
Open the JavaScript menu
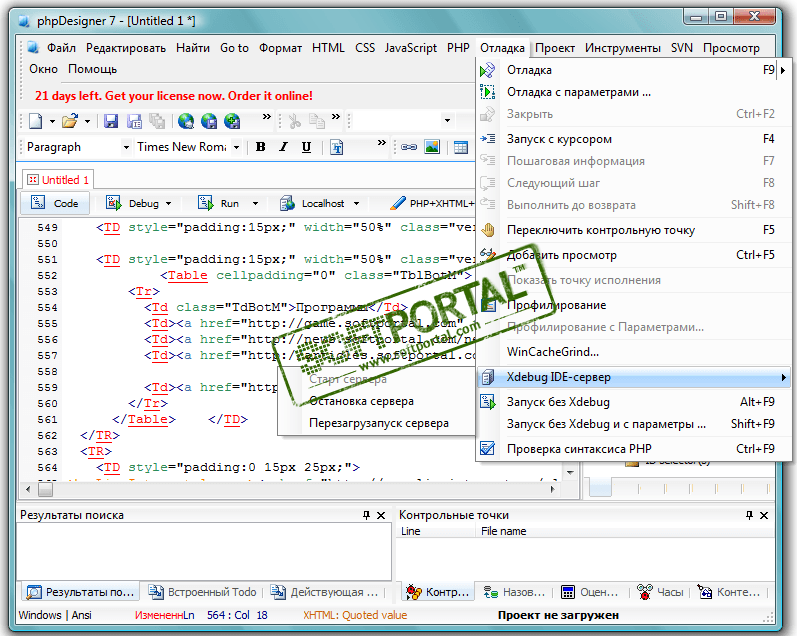pos(411,48)
